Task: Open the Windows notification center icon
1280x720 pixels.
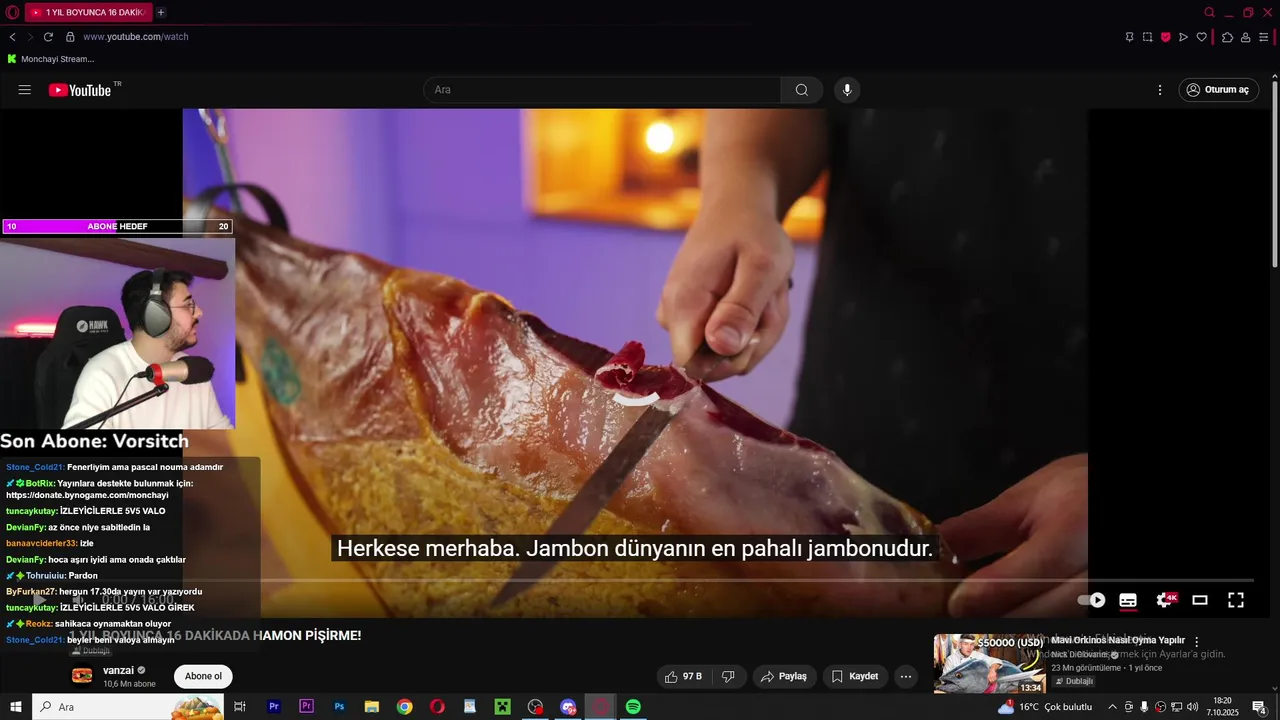Action: point(1259,707)
